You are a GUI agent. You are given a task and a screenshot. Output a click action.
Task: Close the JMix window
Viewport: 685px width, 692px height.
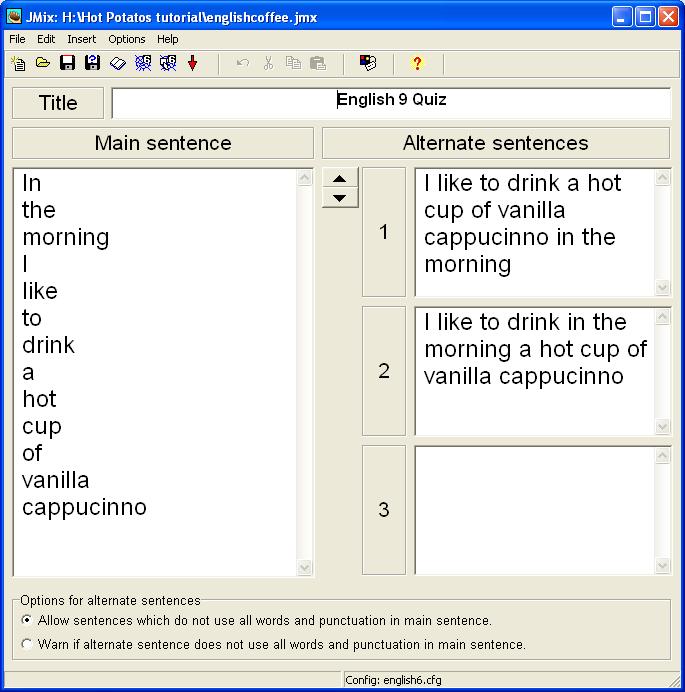pyautogui.click(x=669, y=17)
